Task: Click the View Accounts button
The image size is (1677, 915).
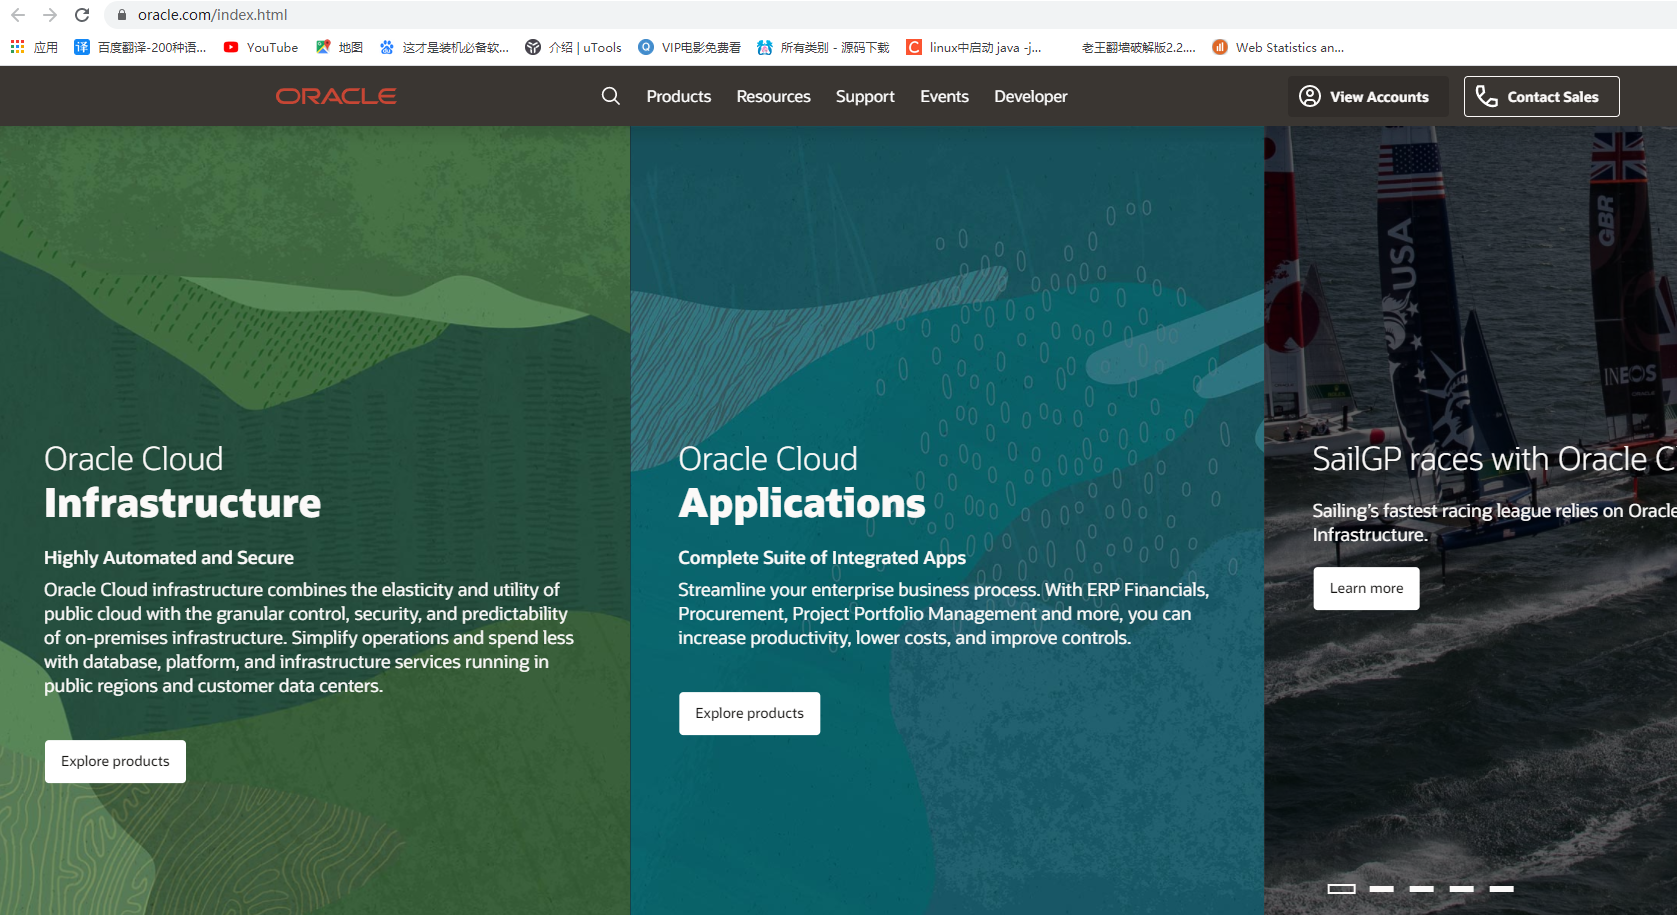Action: [1366, 96]
